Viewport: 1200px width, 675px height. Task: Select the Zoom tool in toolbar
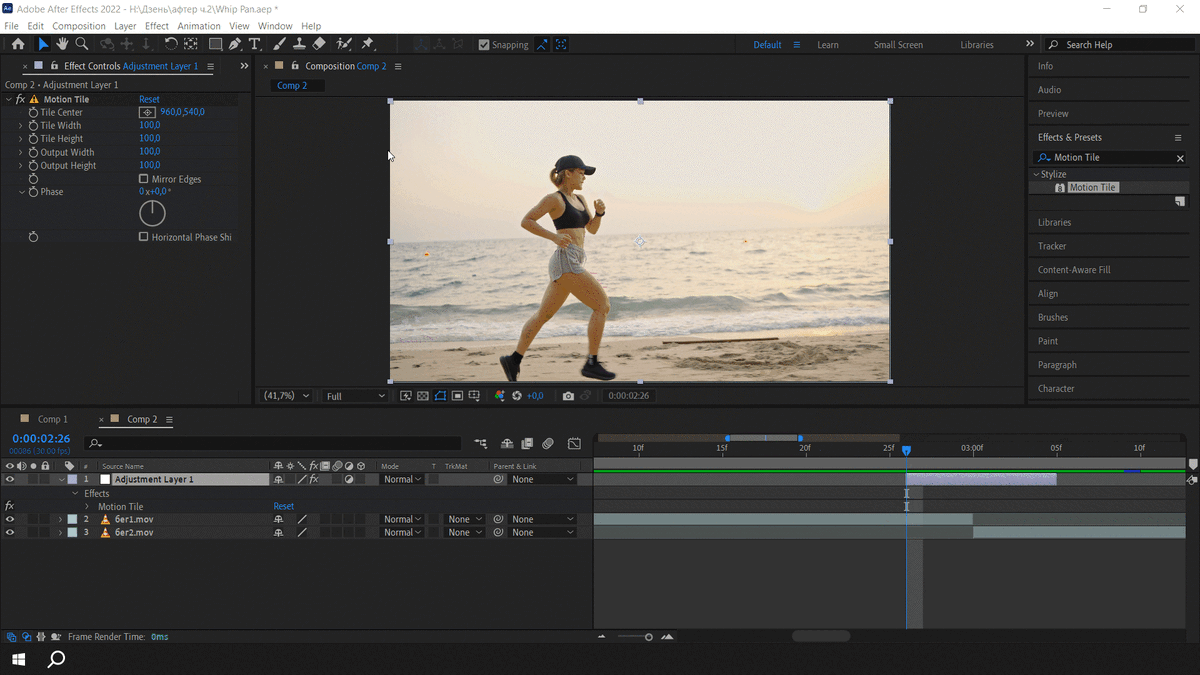pyautogui.click(x=82, y=44)
